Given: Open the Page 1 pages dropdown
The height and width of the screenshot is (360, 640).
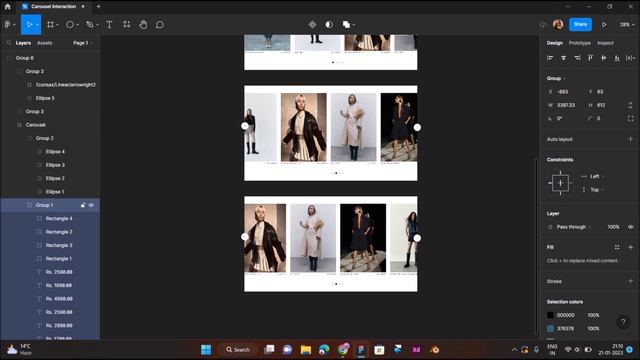Looking at the screenshot, I should pyautogui.click(x=83, y=43).
